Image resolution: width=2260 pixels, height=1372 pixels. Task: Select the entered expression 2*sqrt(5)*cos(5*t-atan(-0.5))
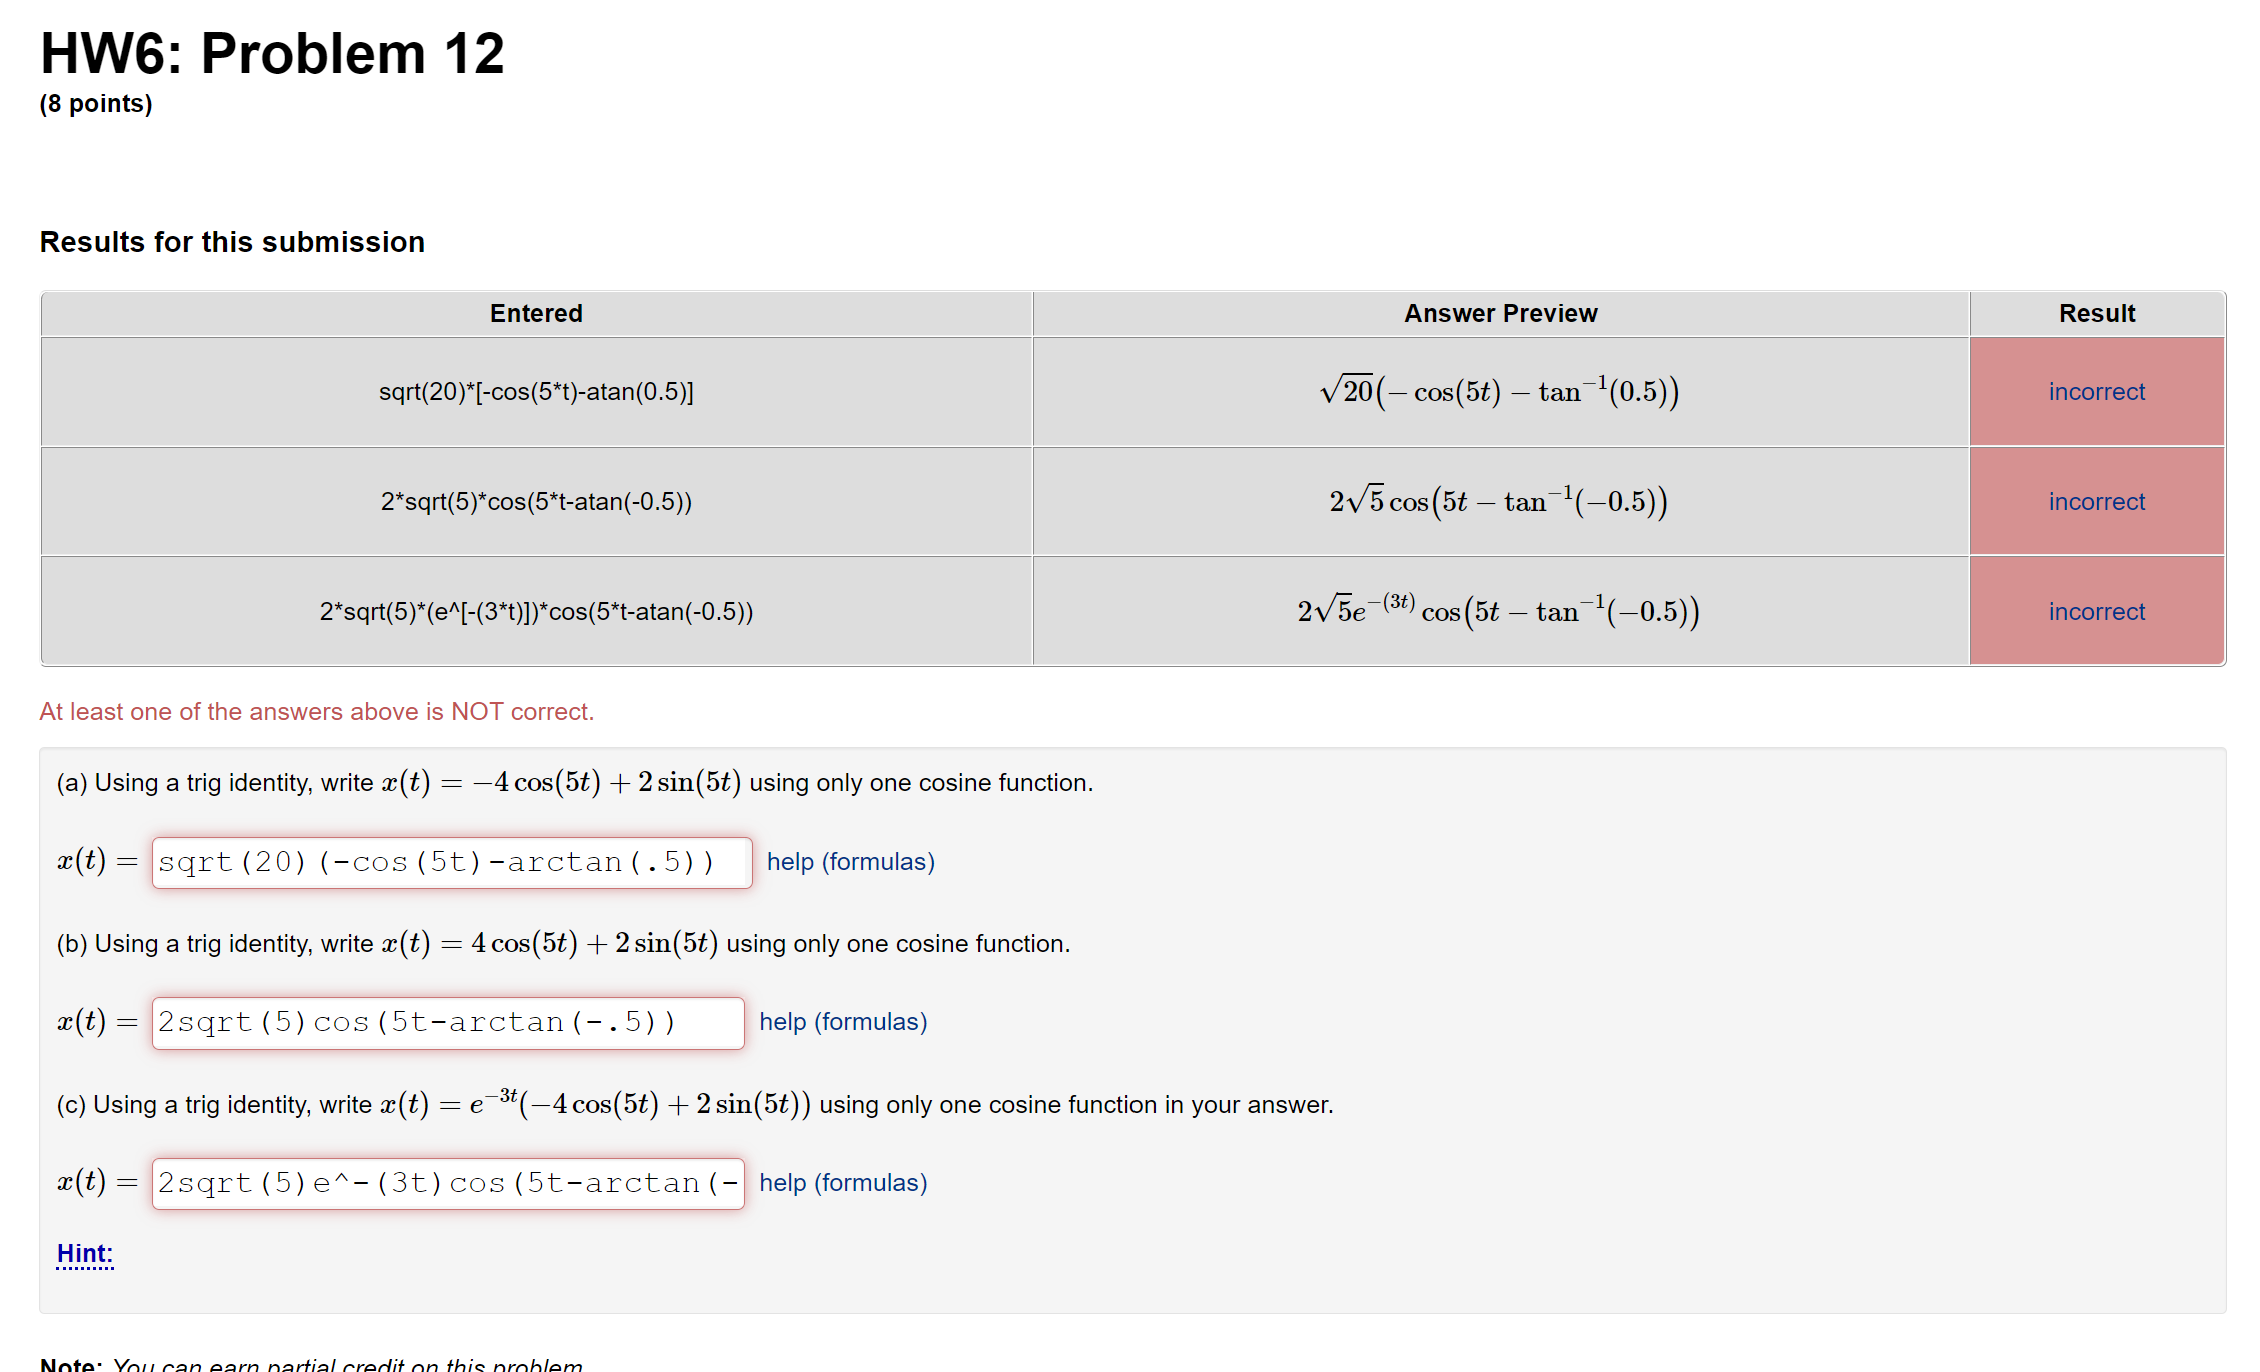[x=536, y=501]
